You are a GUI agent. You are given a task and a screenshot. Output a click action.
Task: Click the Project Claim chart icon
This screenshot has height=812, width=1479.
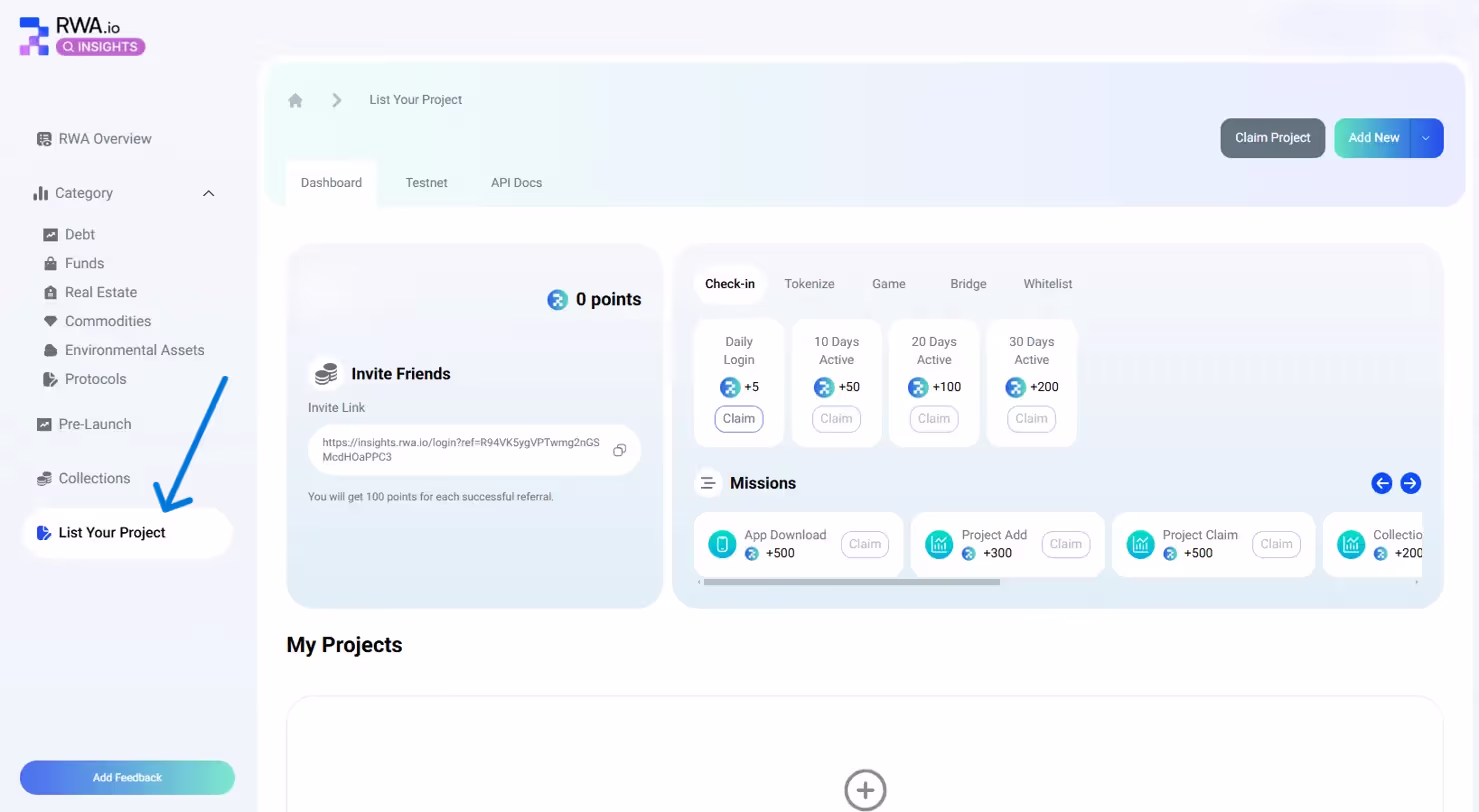(x=1140, y=544)
